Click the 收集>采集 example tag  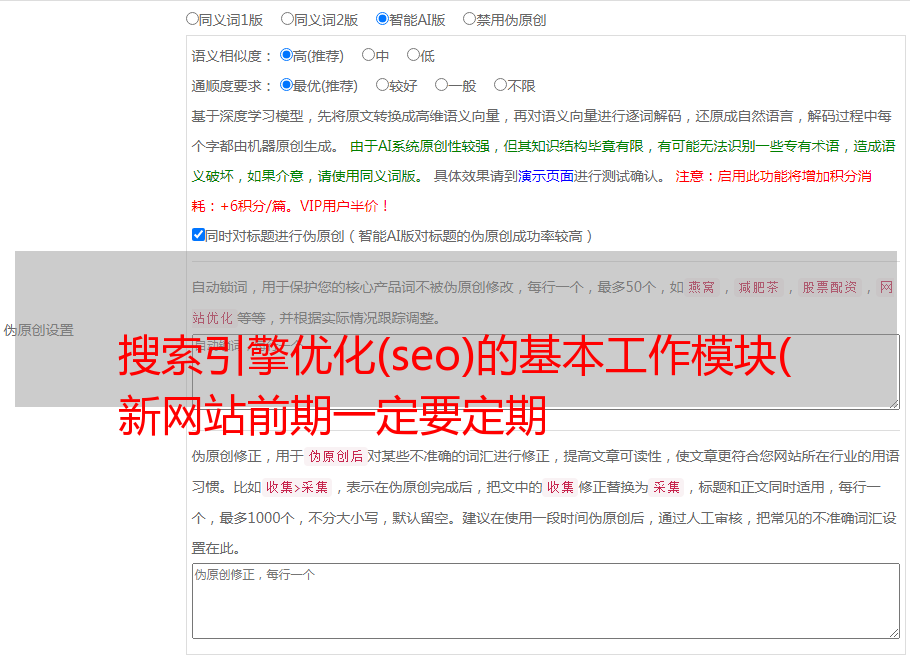pos(297,487)
